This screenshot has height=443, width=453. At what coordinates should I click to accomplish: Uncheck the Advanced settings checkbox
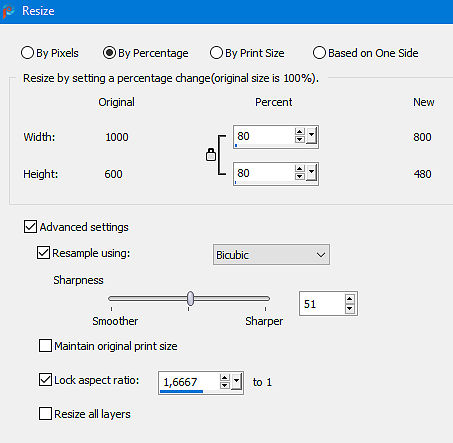(30, 226)
